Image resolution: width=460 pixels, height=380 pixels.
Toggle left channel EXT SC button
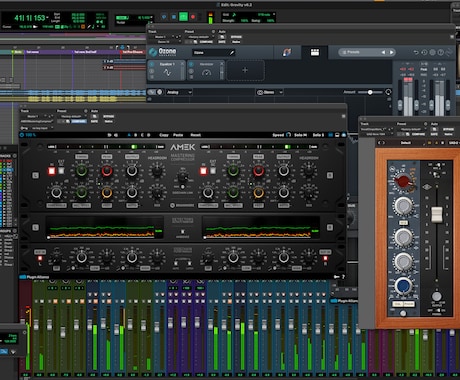click(x=61, y=171)
